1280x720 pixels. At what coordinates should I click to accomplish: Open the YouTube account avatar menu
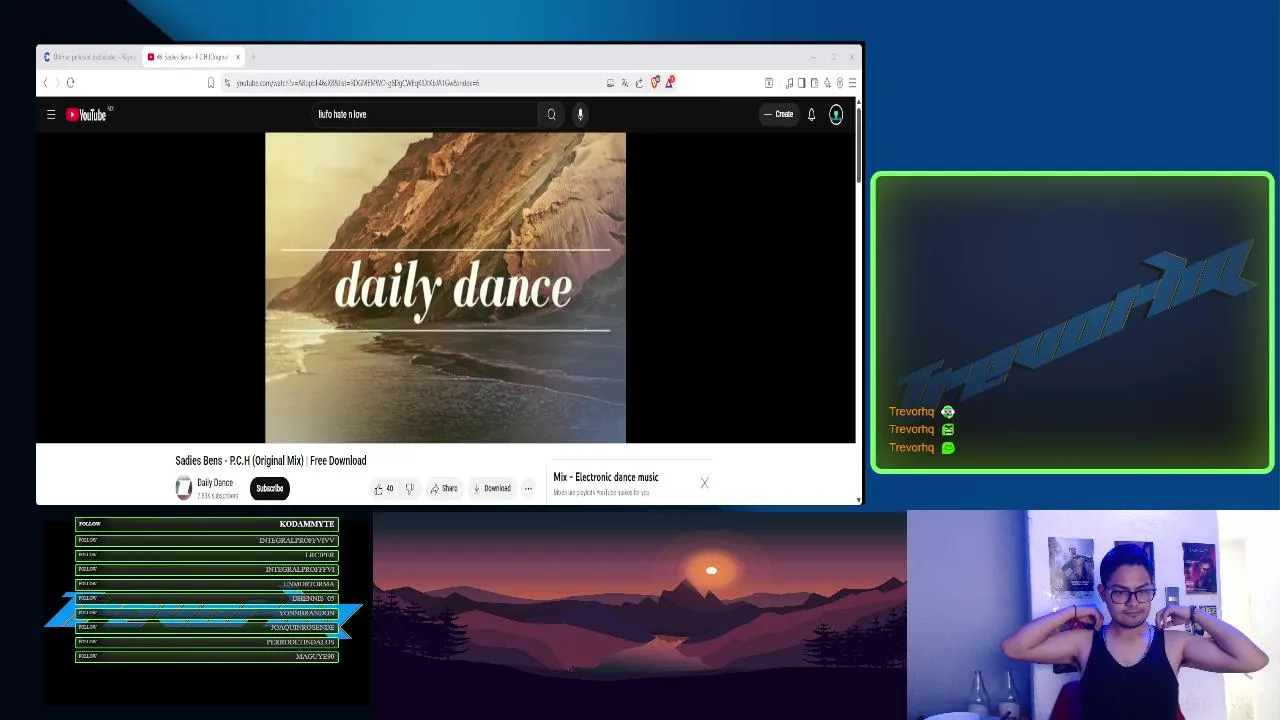click(836, 115)
